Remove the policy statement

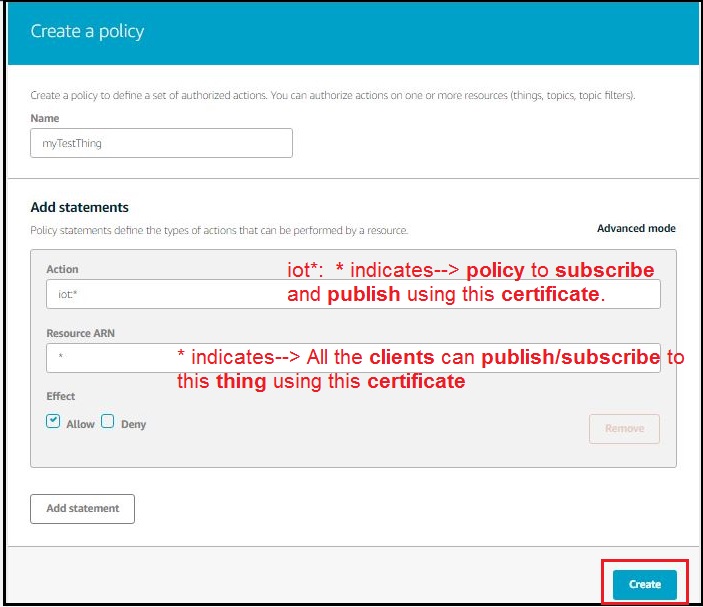point(624,429)
